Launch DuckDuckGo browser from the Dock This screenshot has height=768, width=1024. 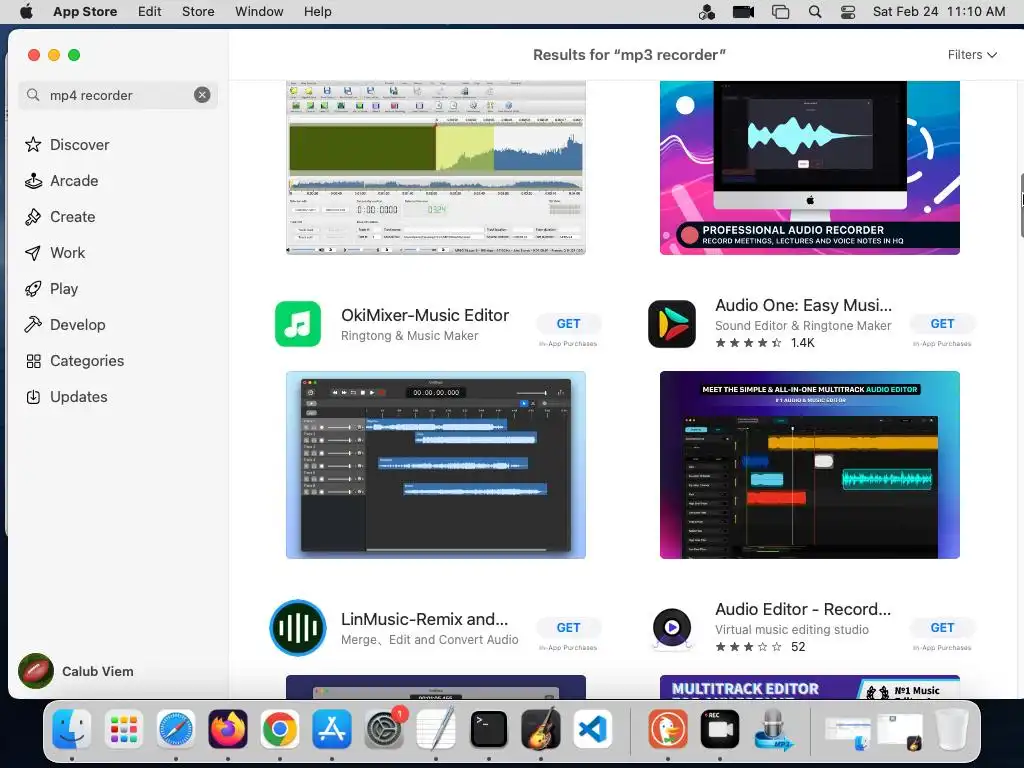(x=667, y=729)
